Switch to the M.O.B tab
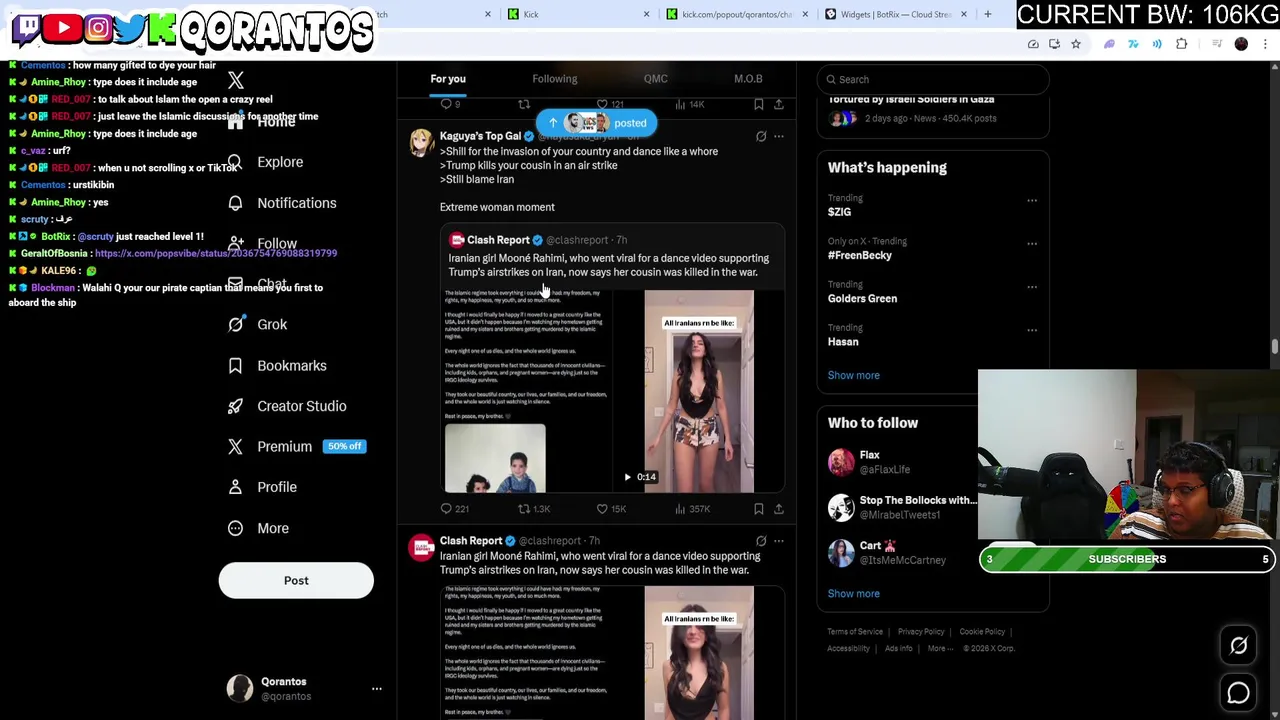The image size is (1280, 720). pyautogui.click(x=748, y=79)
